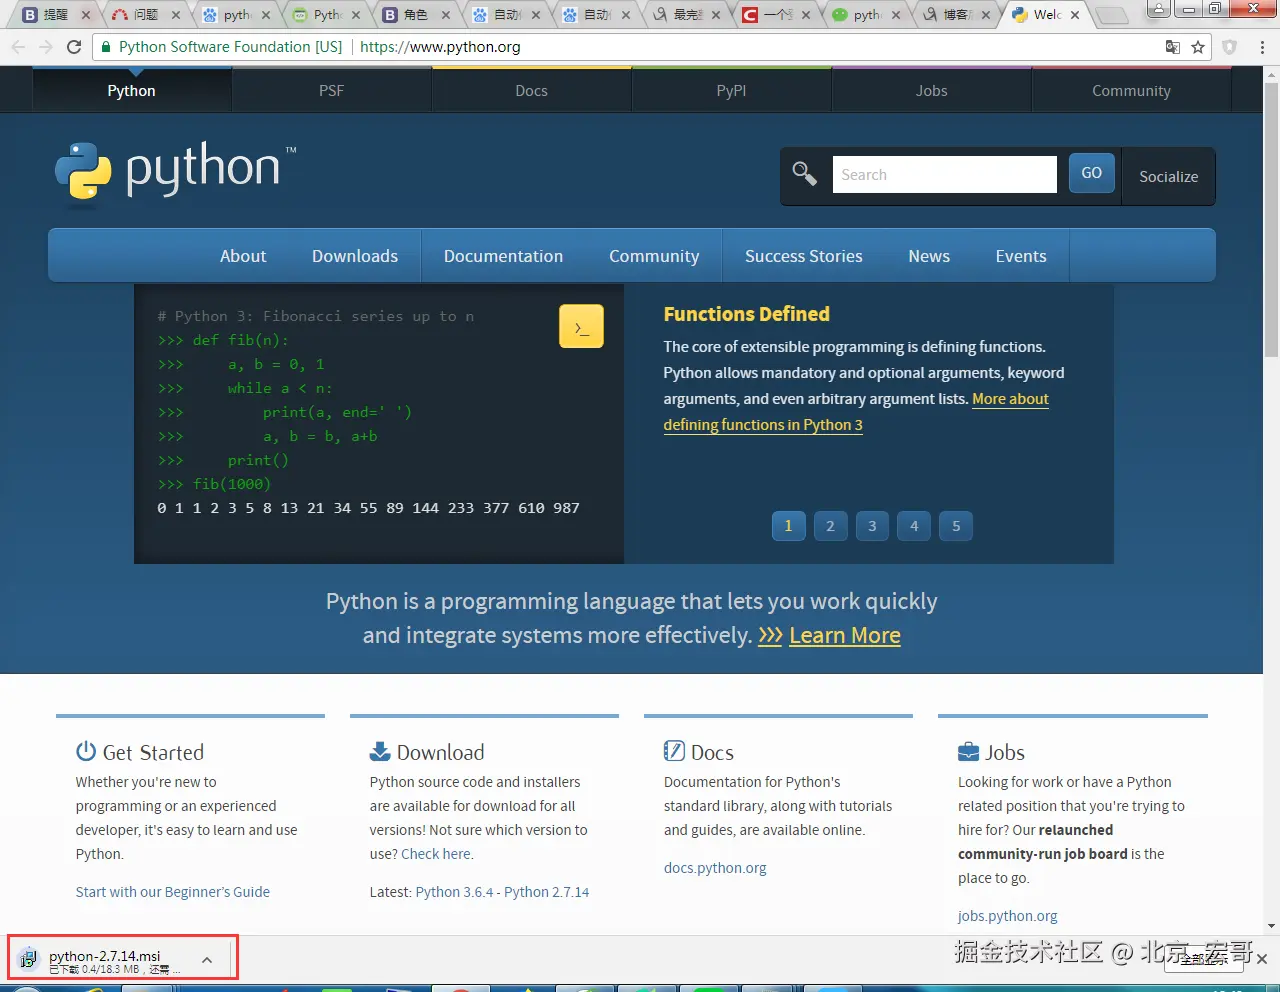This screenshot has height=992, width=1280.
Task: Switch to the tab labeled 最完
Action: [685, 15]
